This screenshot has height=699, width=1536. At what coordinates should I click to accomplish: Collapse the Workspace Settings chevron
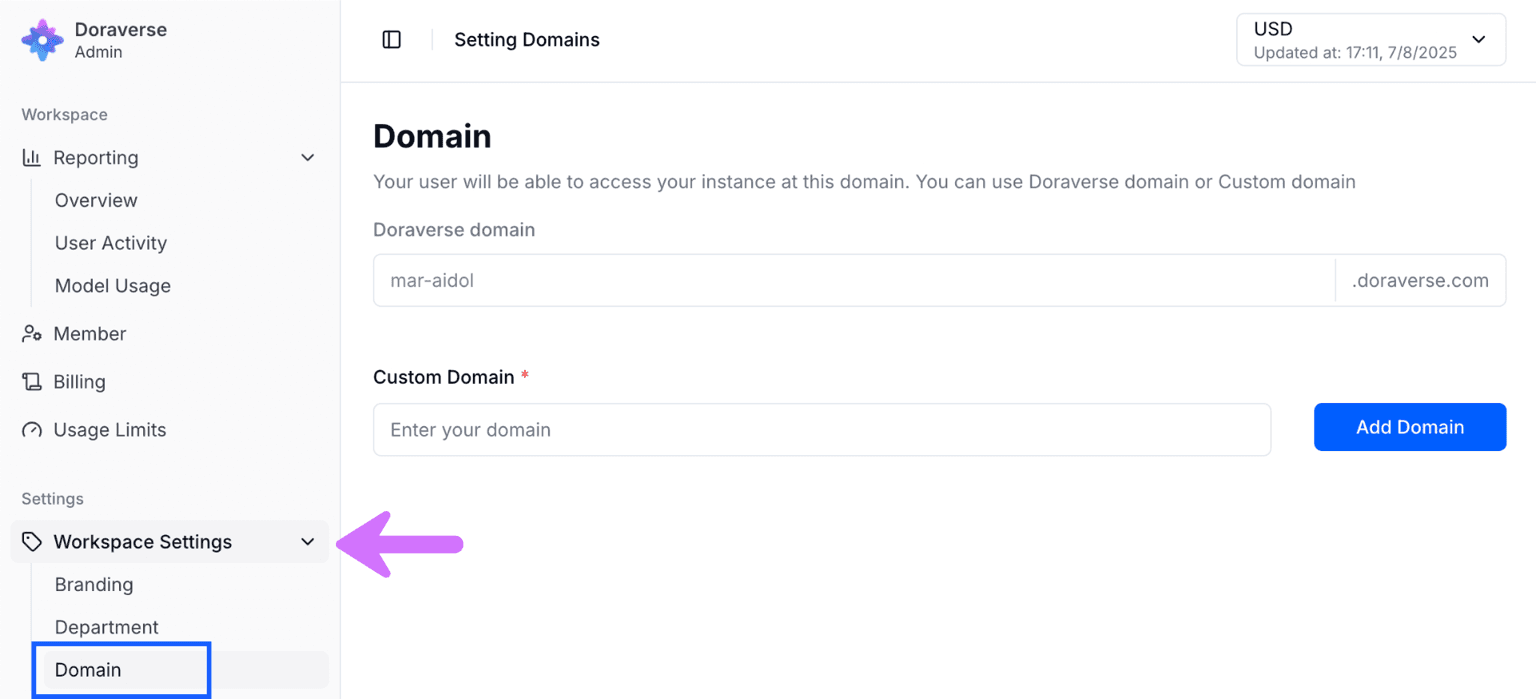click(x=308, y=542)
